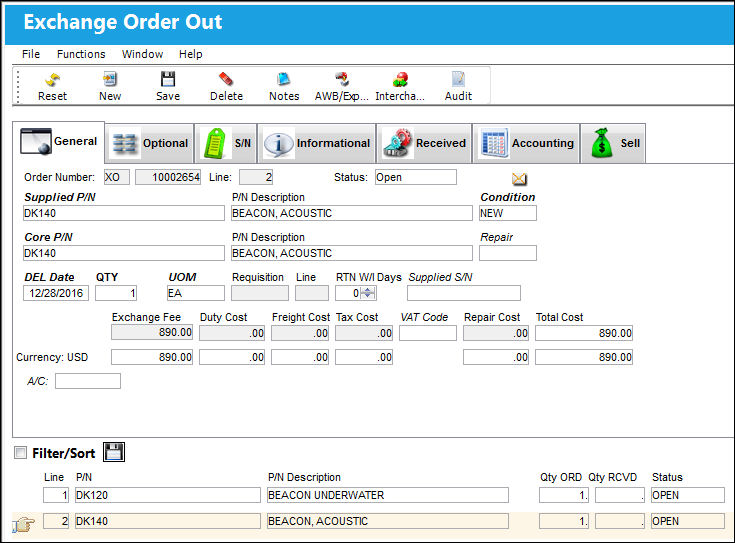Click the pointing hand row selector icon
Image resolution: width=735 pixels, height=543 pixels.
tap(23, 524)
